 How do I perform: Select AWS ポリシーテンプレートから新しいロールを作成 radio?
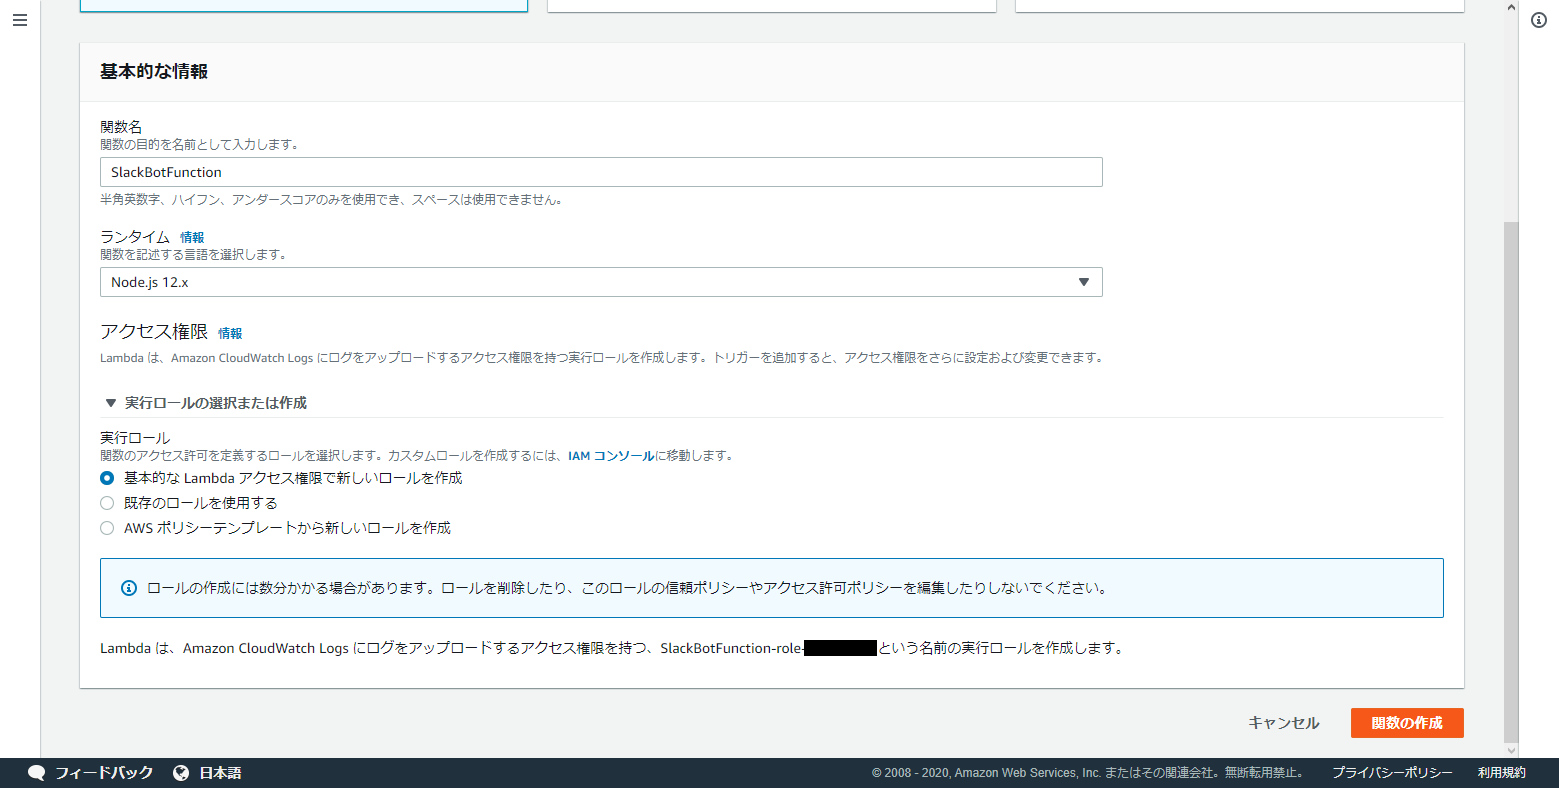coord(107,528)
